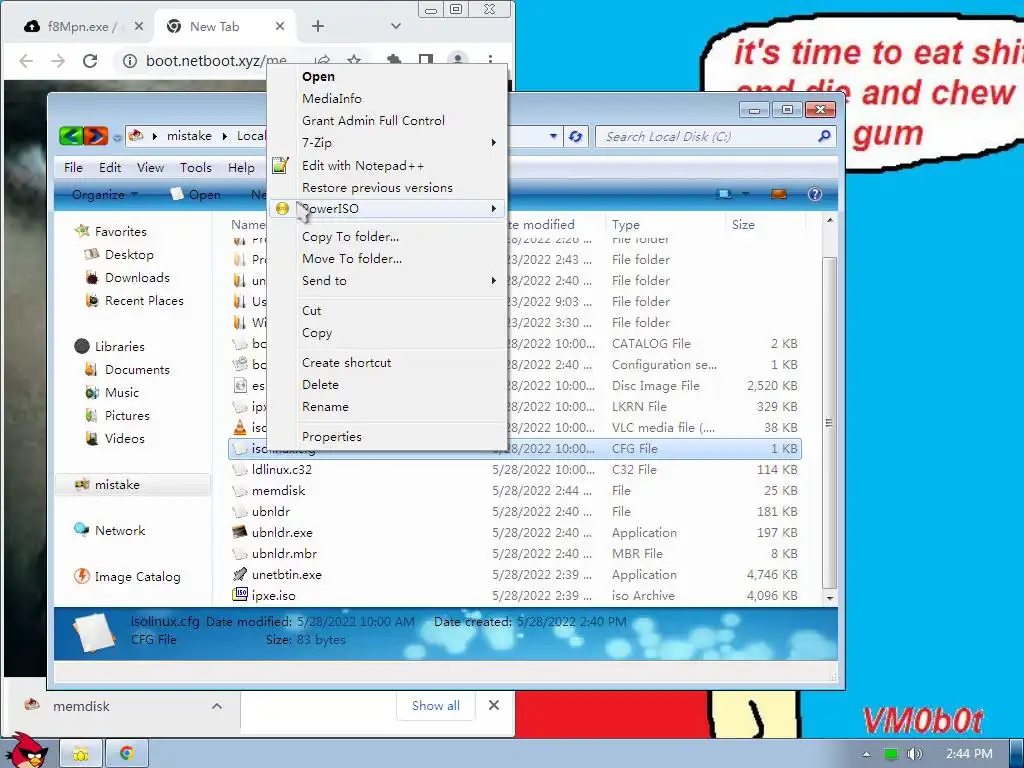Click the green network tray icon

[x=891, y=754]
